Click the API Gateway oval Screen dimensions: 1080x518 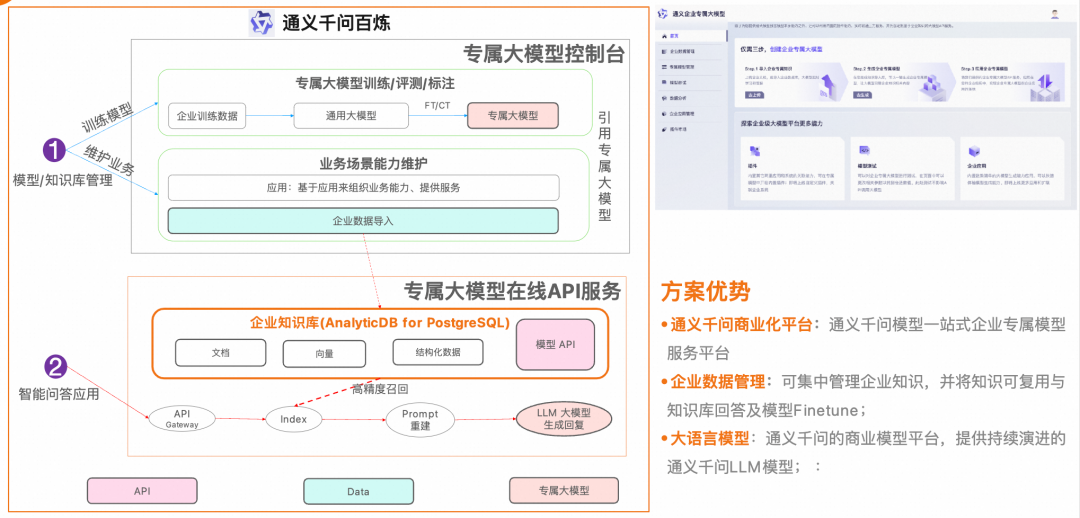click(182, 418)
